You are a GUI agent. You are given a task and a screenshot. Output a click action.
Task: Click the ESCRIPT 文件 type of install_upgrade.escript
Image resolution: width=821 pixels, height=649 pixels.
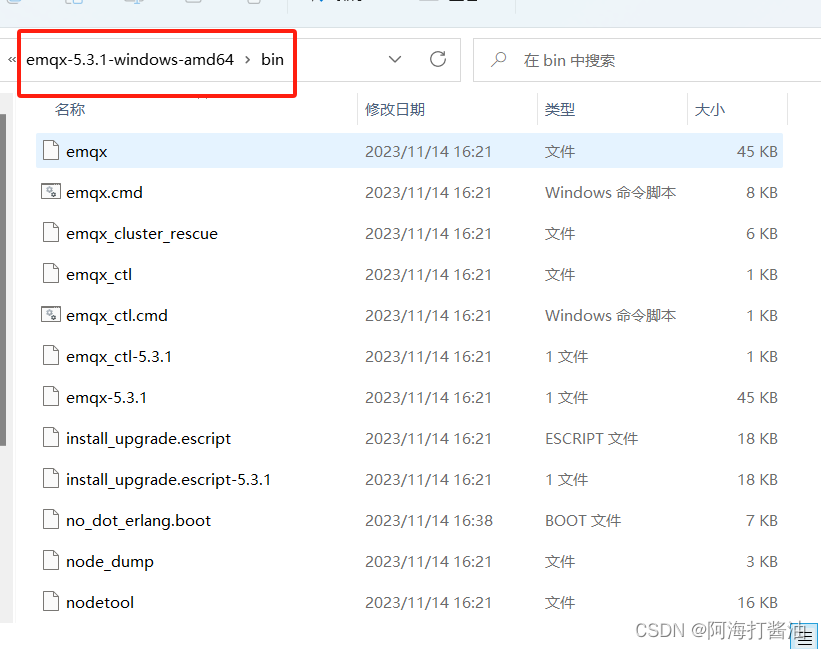point(592,439)
